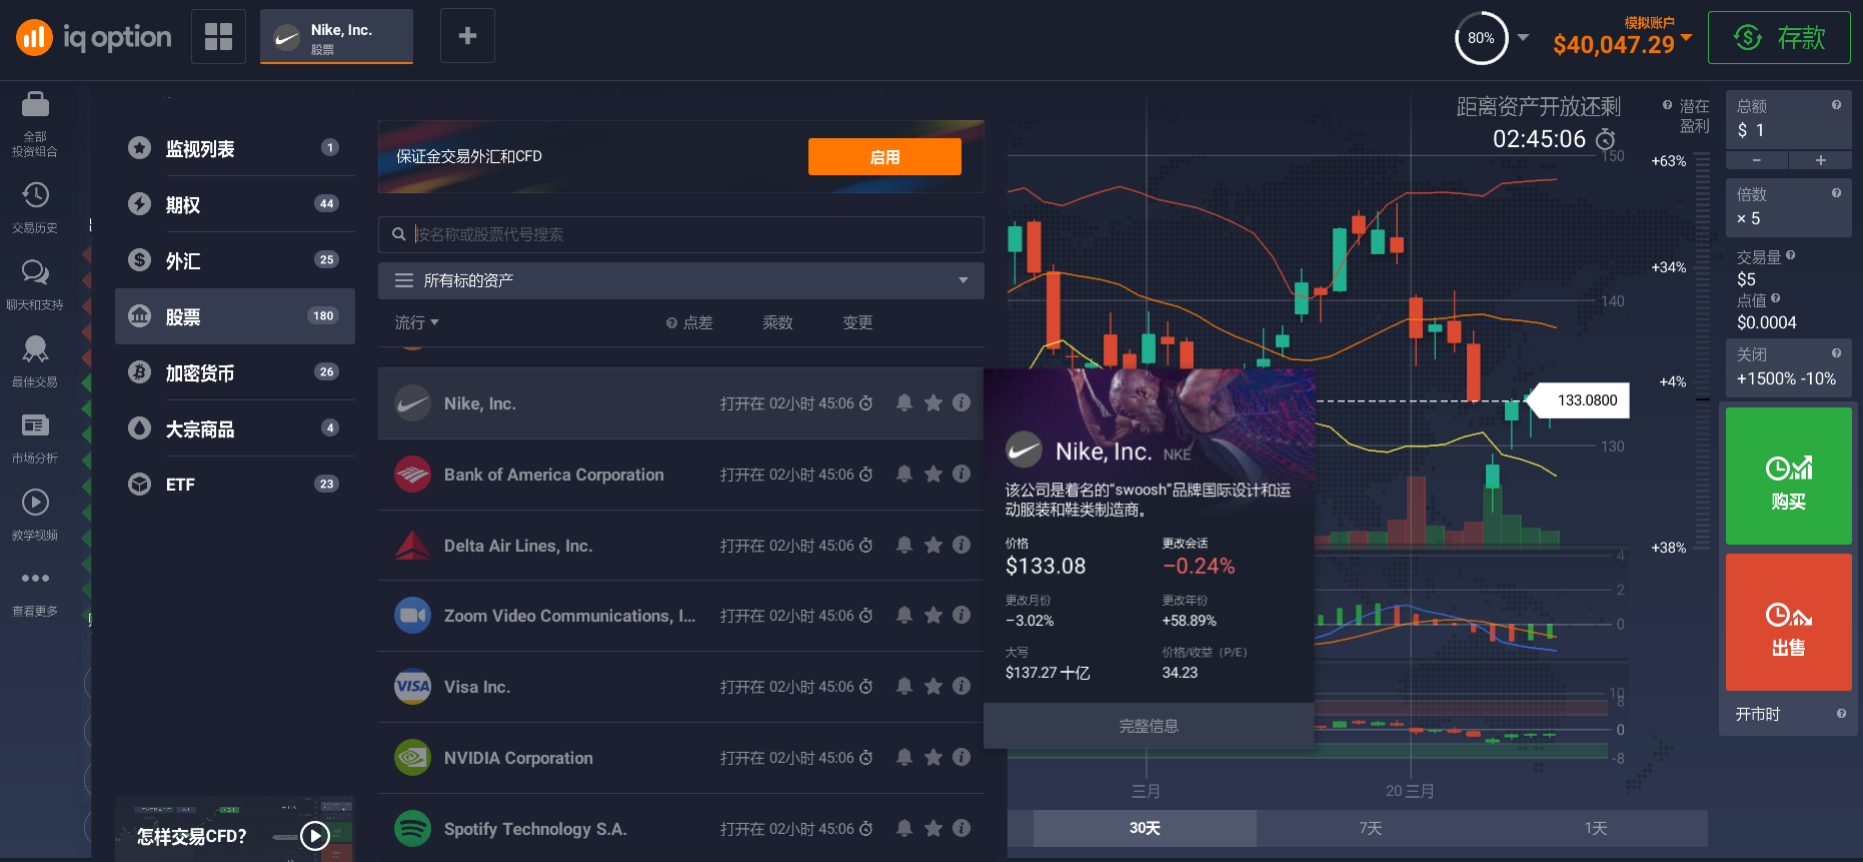
Task: Open the 关闭 auto-close settings
Action: [1789, 368]
